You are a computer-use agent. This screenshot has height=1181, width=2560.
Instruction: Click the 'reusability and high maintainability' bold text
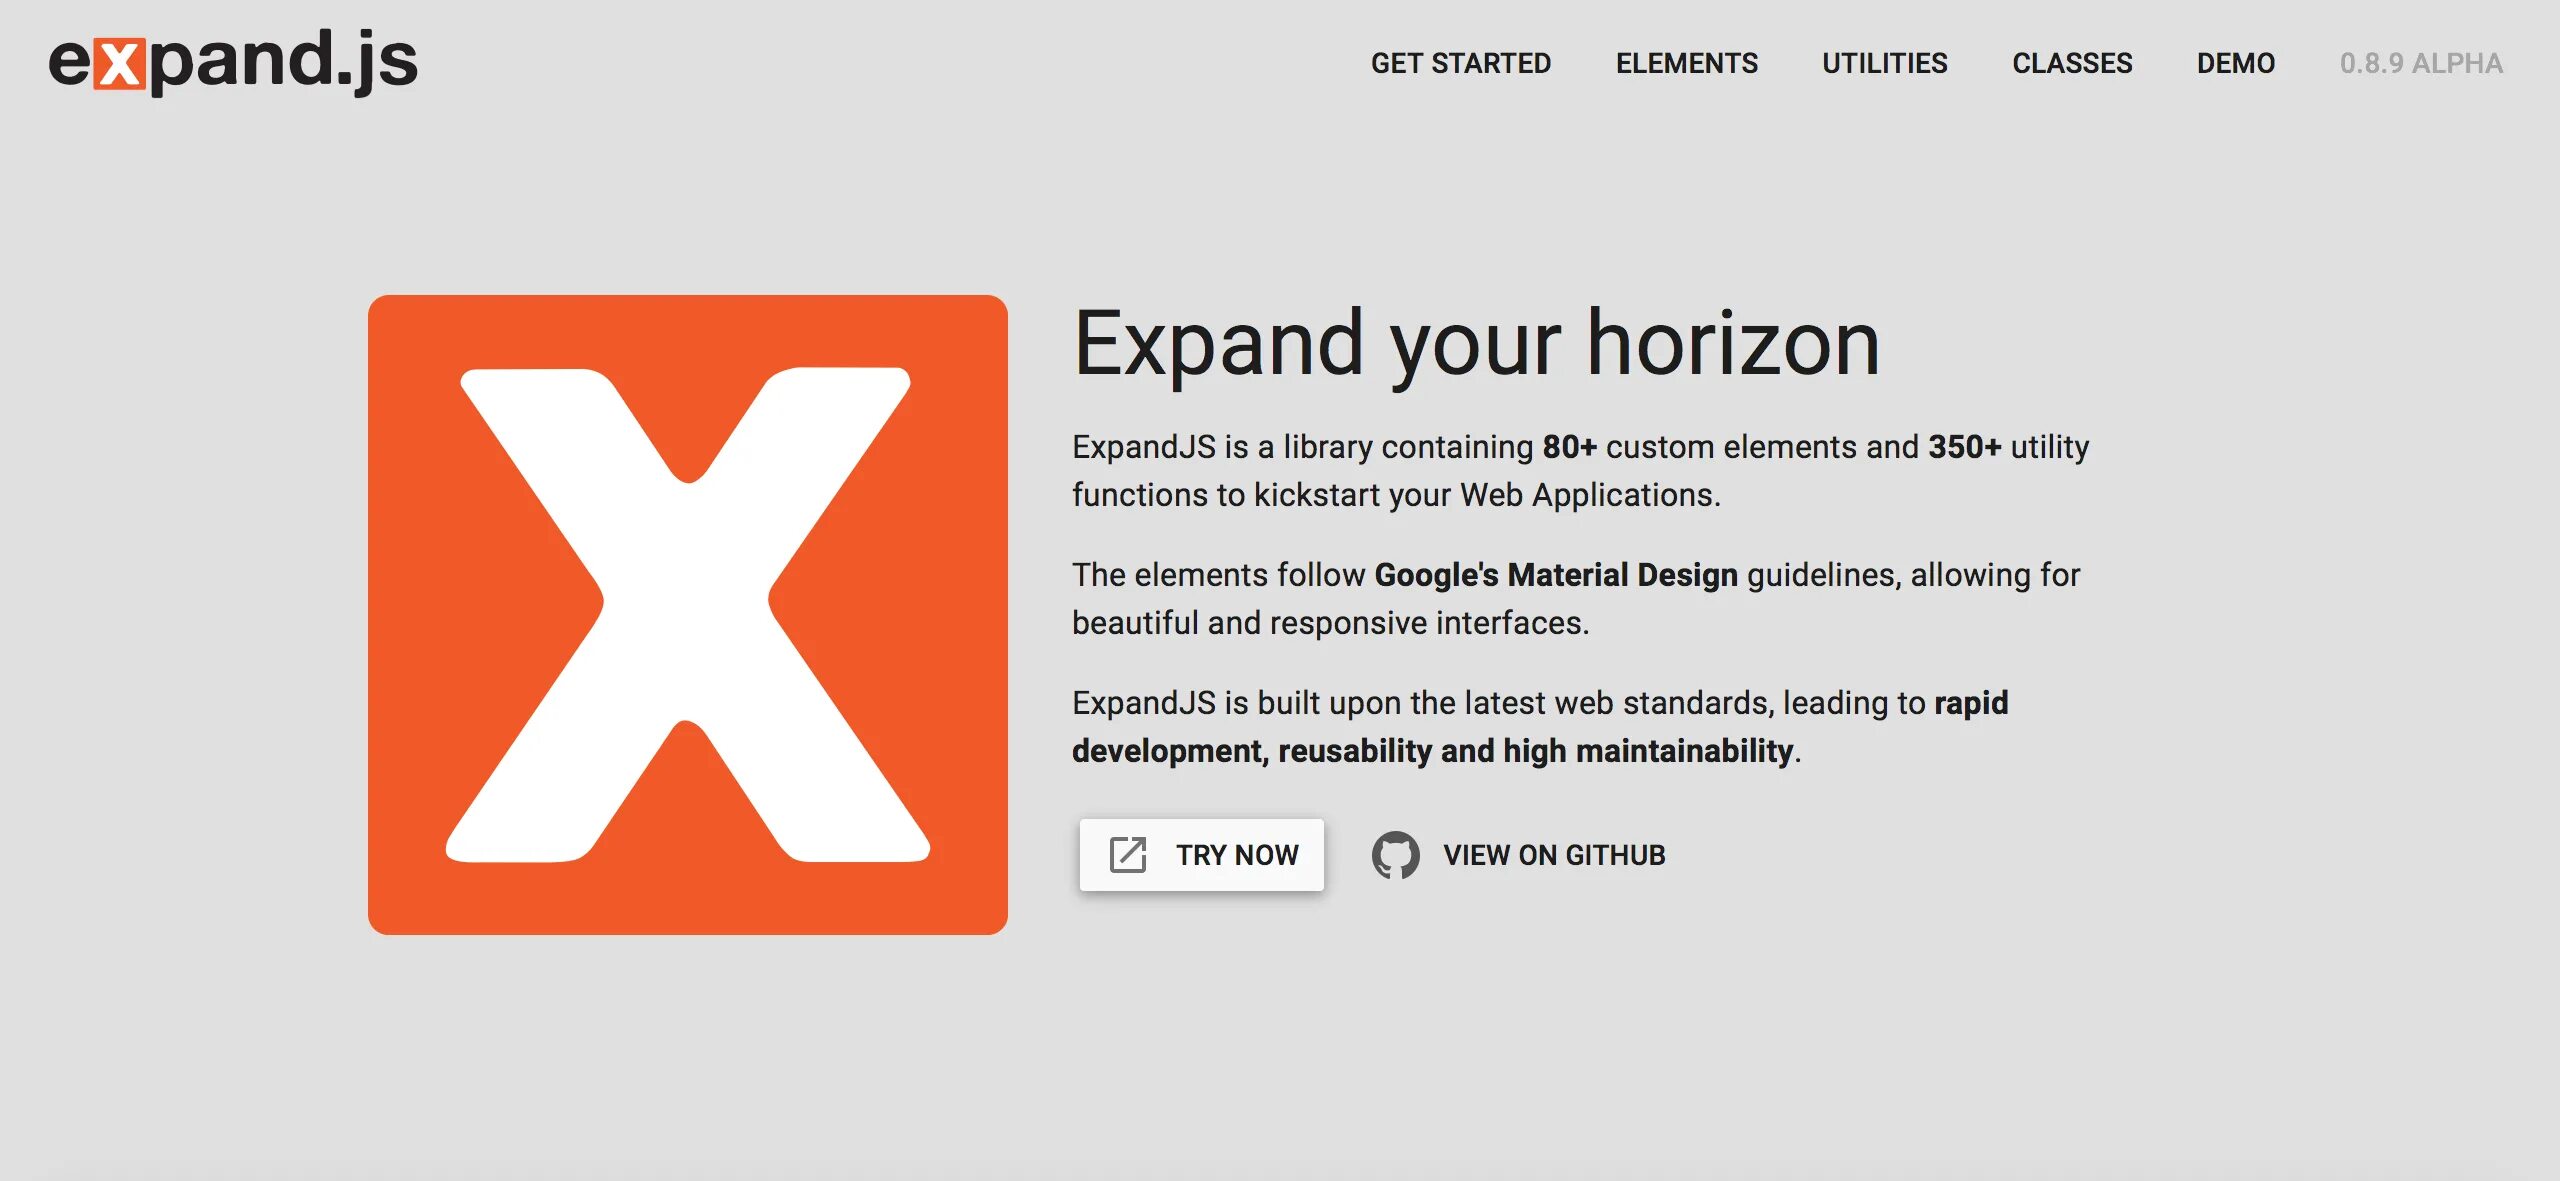pos(1535,751)
